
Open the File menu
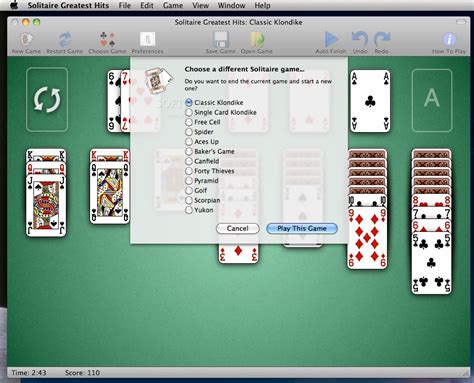(125, 5)
